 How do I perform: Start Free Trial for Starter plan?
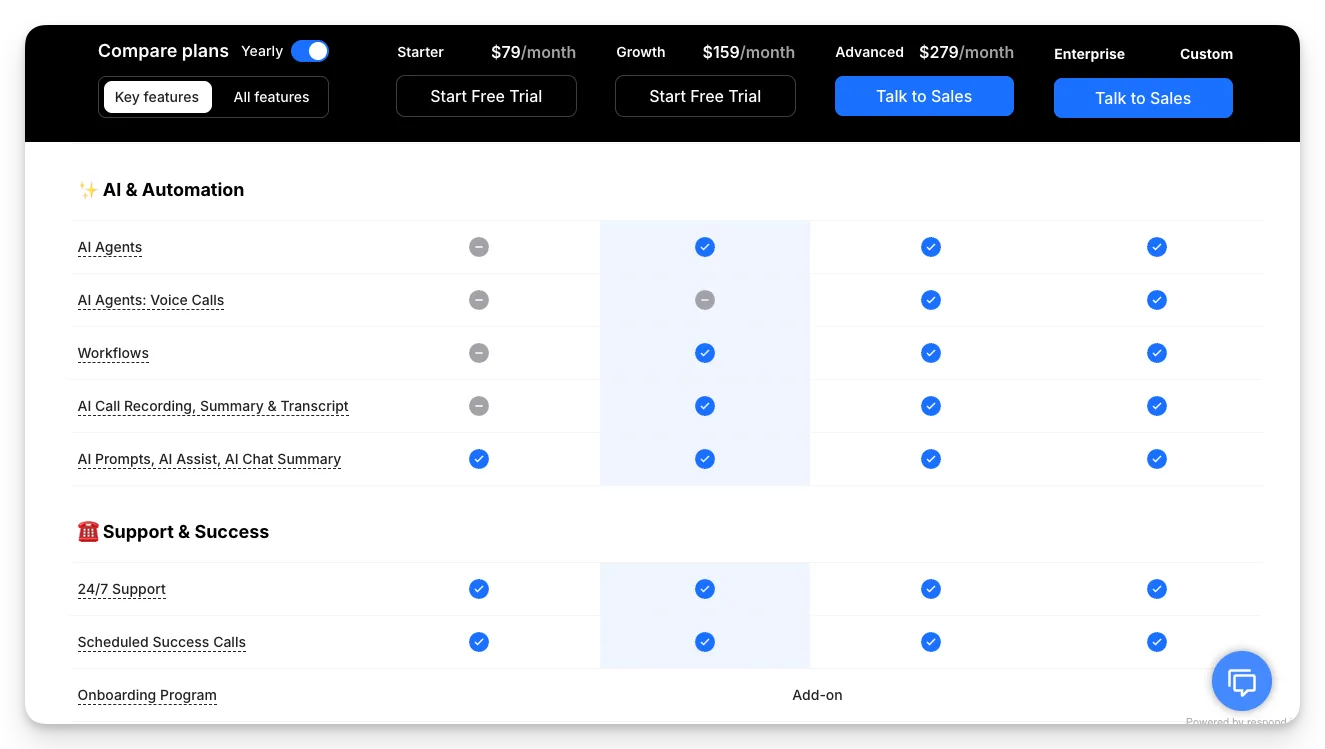click(x=486, y=96)
